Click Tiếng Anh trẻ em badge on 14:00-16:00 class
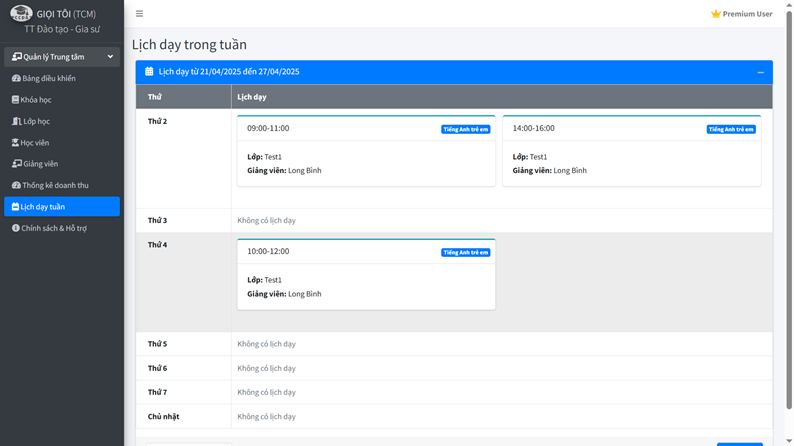 click(731, 129)
